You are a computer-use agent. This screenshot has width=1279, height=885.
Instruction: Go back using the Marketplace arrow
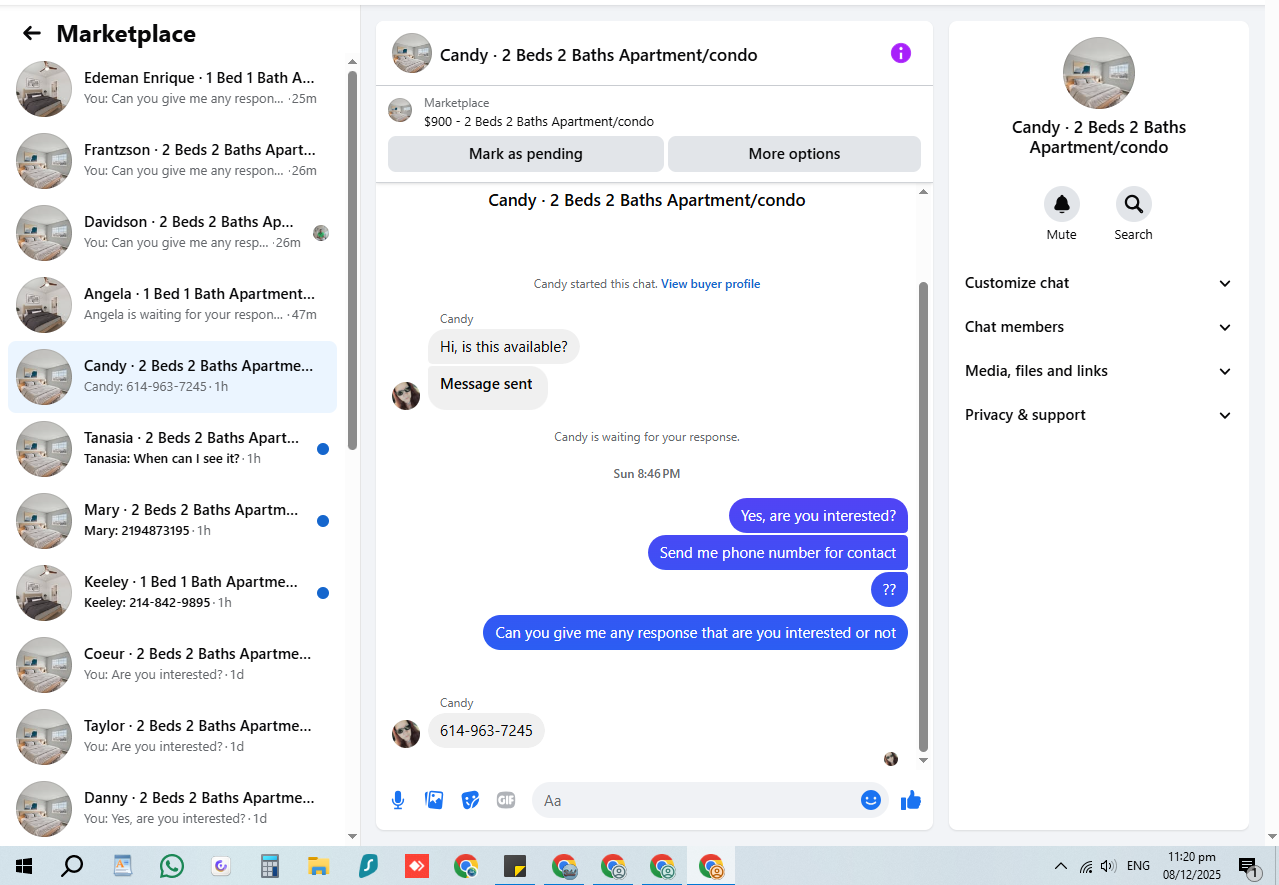[32, 33]
